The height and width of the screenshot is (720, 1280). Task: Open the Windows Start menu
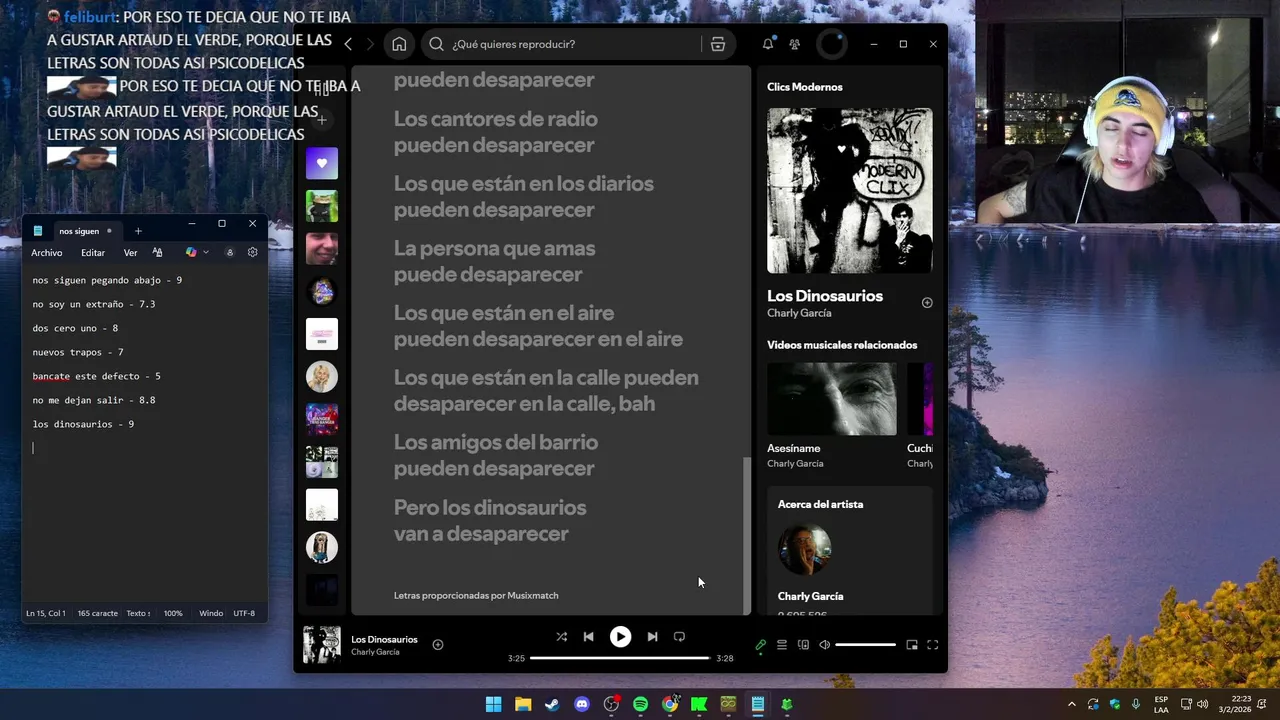(x=494, y=704)
